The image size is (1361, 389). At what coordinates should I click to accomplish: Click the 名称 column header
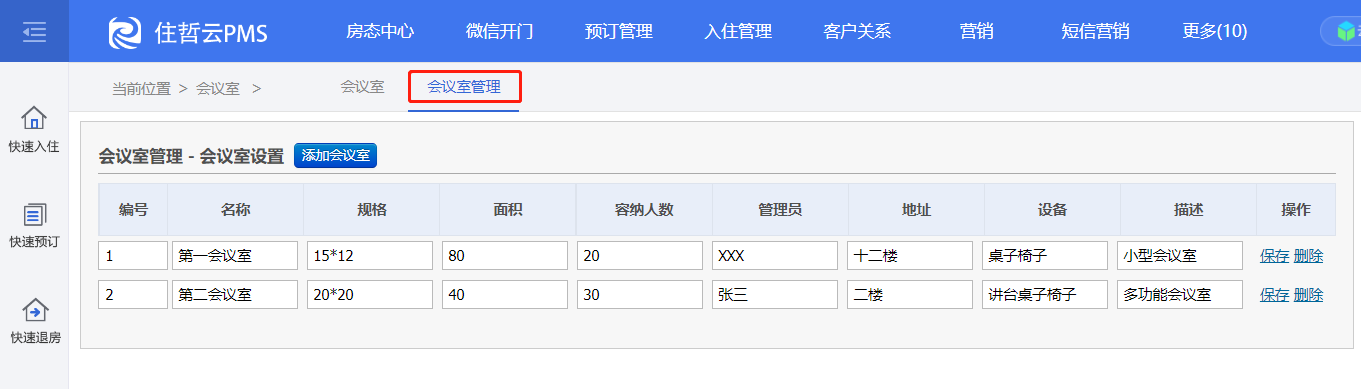[235, 210]
